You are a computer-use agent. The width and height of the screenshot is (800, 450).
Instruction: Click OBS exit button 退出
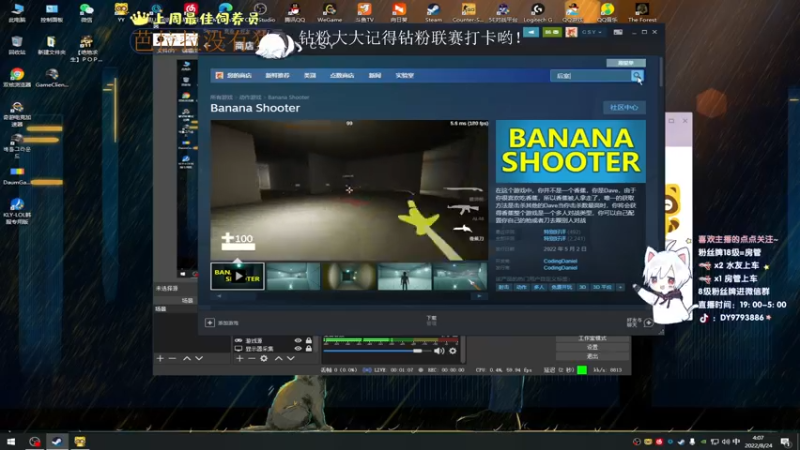(592, 356)
